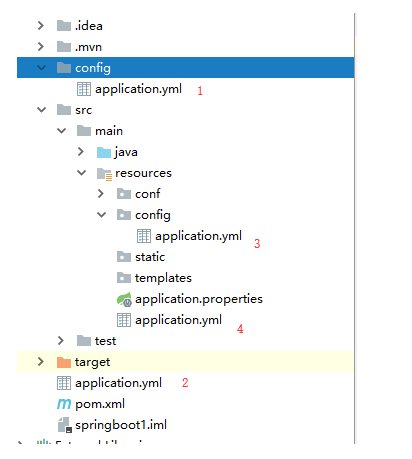Select the pom.xml file name
The width and height of the screenshot is (412, 459).
coord(100,404)
